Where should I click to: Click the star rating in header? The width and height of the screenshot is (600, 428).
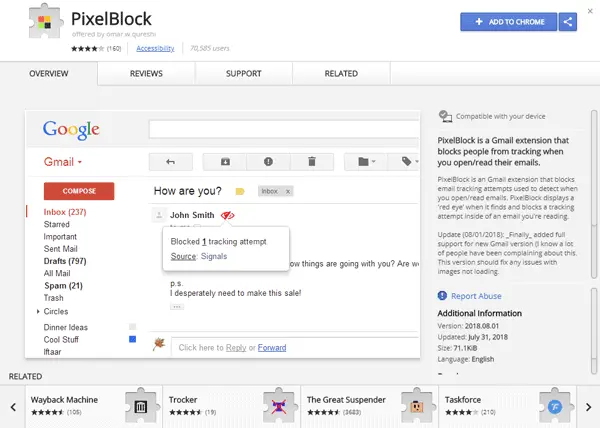coord(87,48)
